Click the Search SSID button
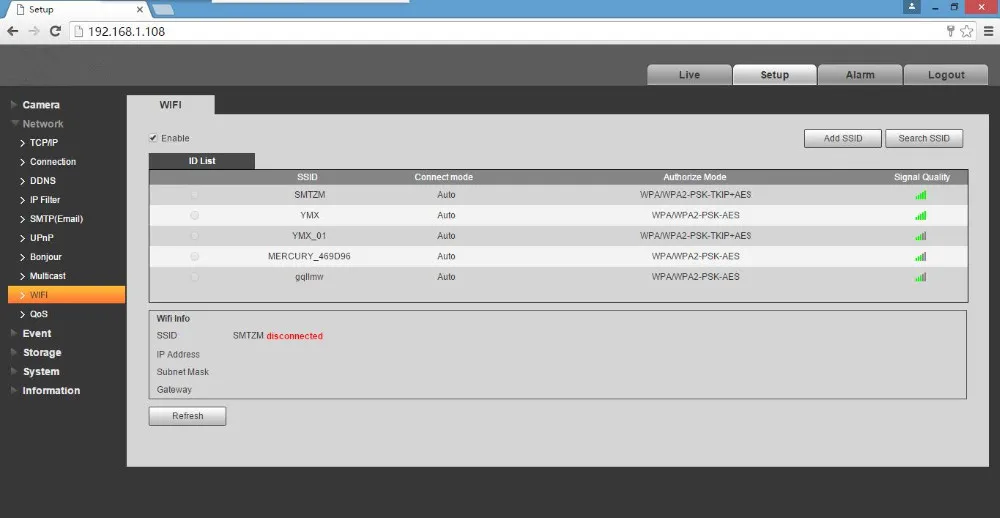This screenshot has height=518, width=1000. pyautogui.click(x=923, y=138)
